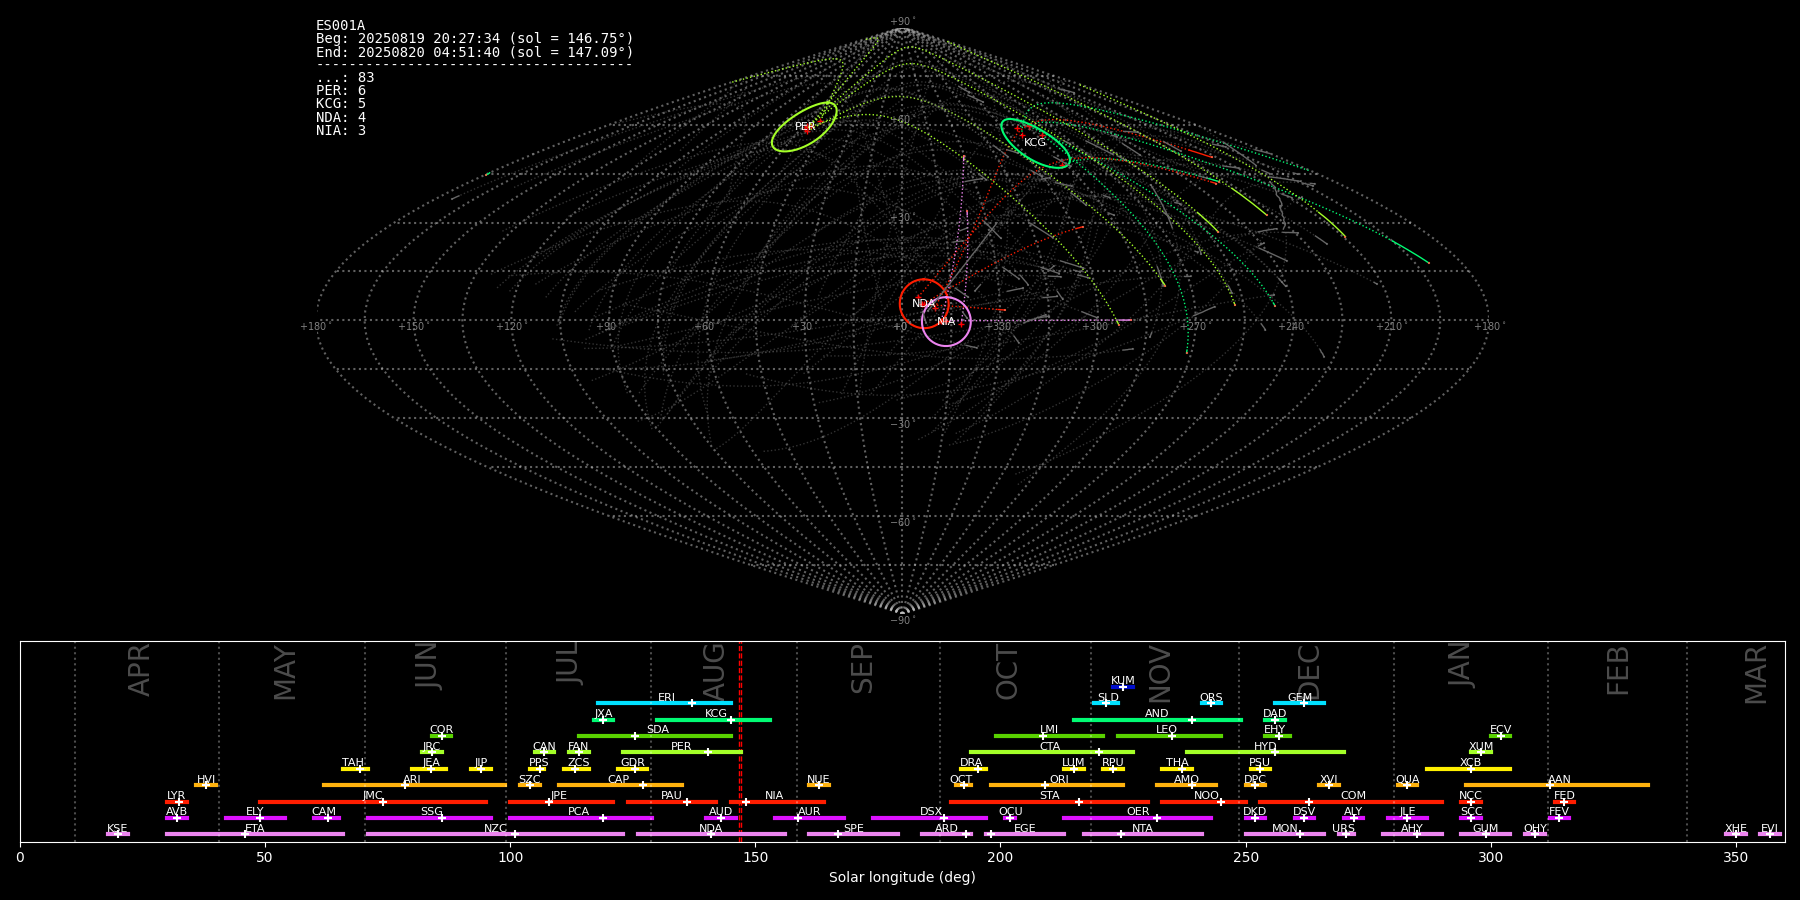Viewport: 1800px width, 900px height.
Task: Click the +120° longitude label on sky map
Action: tap(510, 326)
